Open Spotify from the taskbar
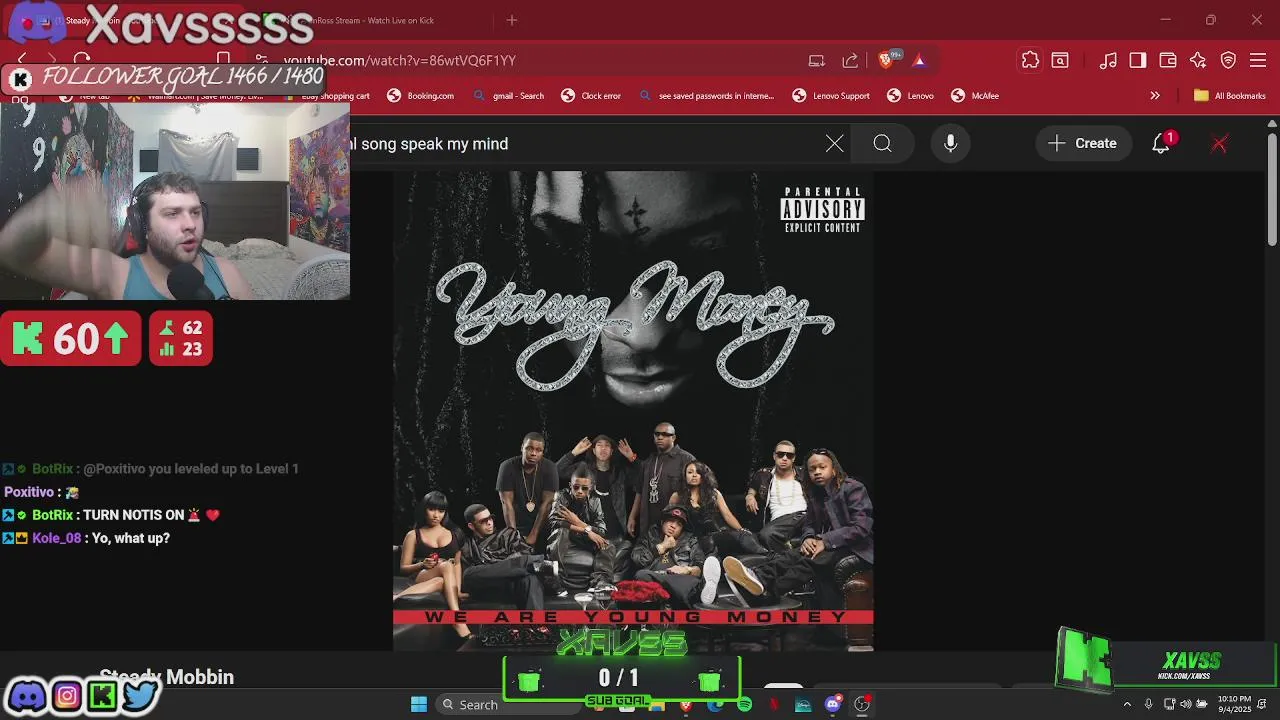Image resolution: width=1280 pixels, height=720 pixels. tap(745, 704)
